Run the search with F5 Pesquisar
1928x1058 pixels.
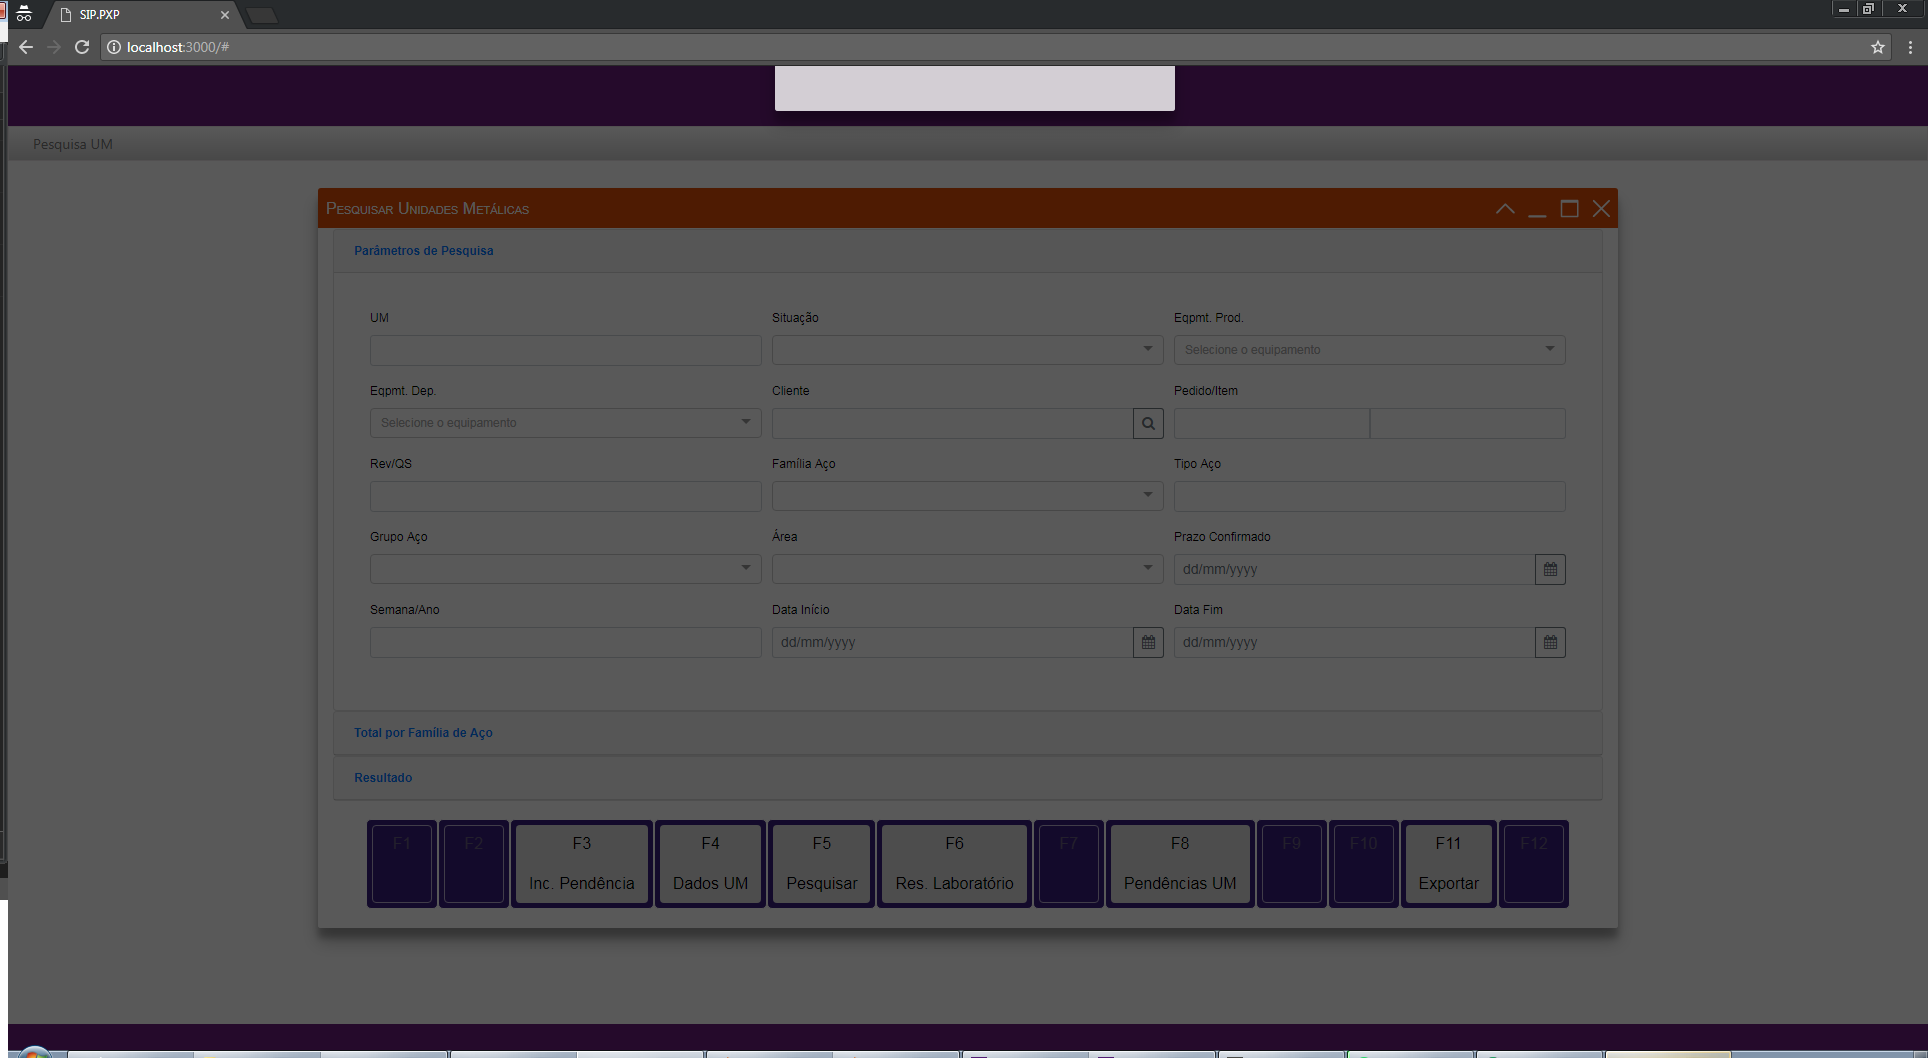821,864
